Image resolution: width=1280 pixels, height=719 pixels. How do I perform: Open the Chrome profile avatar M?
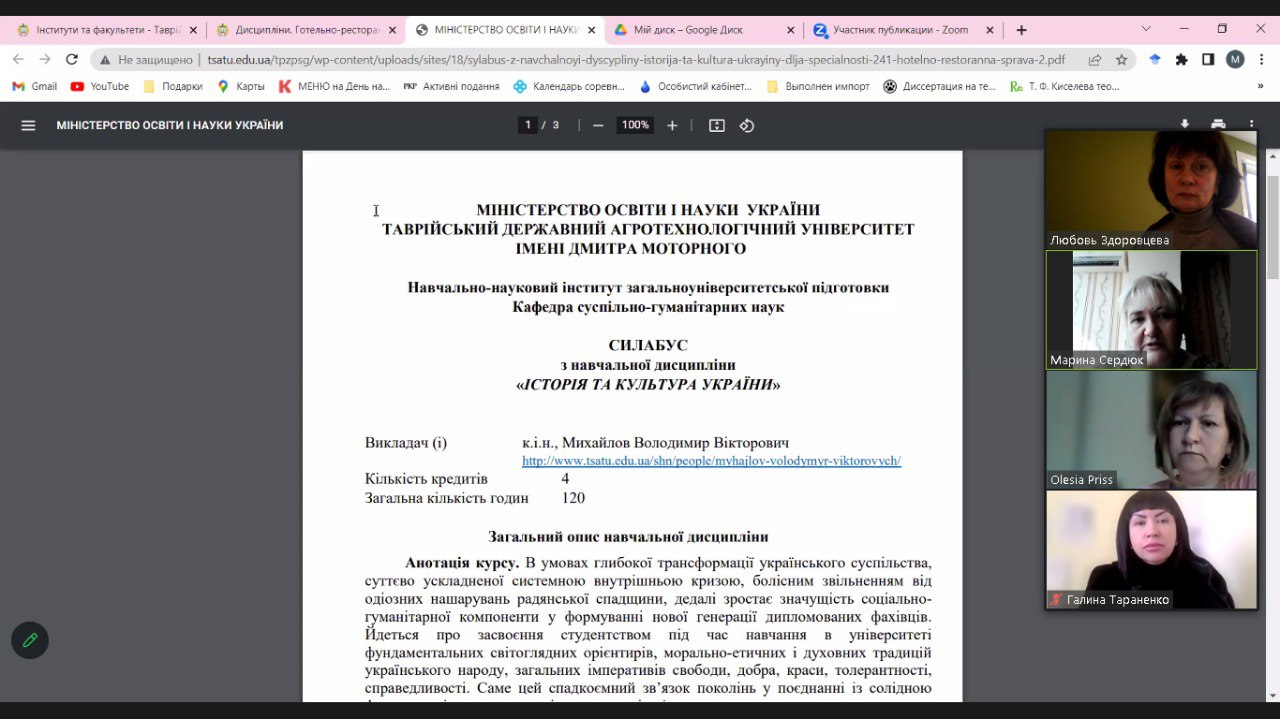tap(1235, 59)
